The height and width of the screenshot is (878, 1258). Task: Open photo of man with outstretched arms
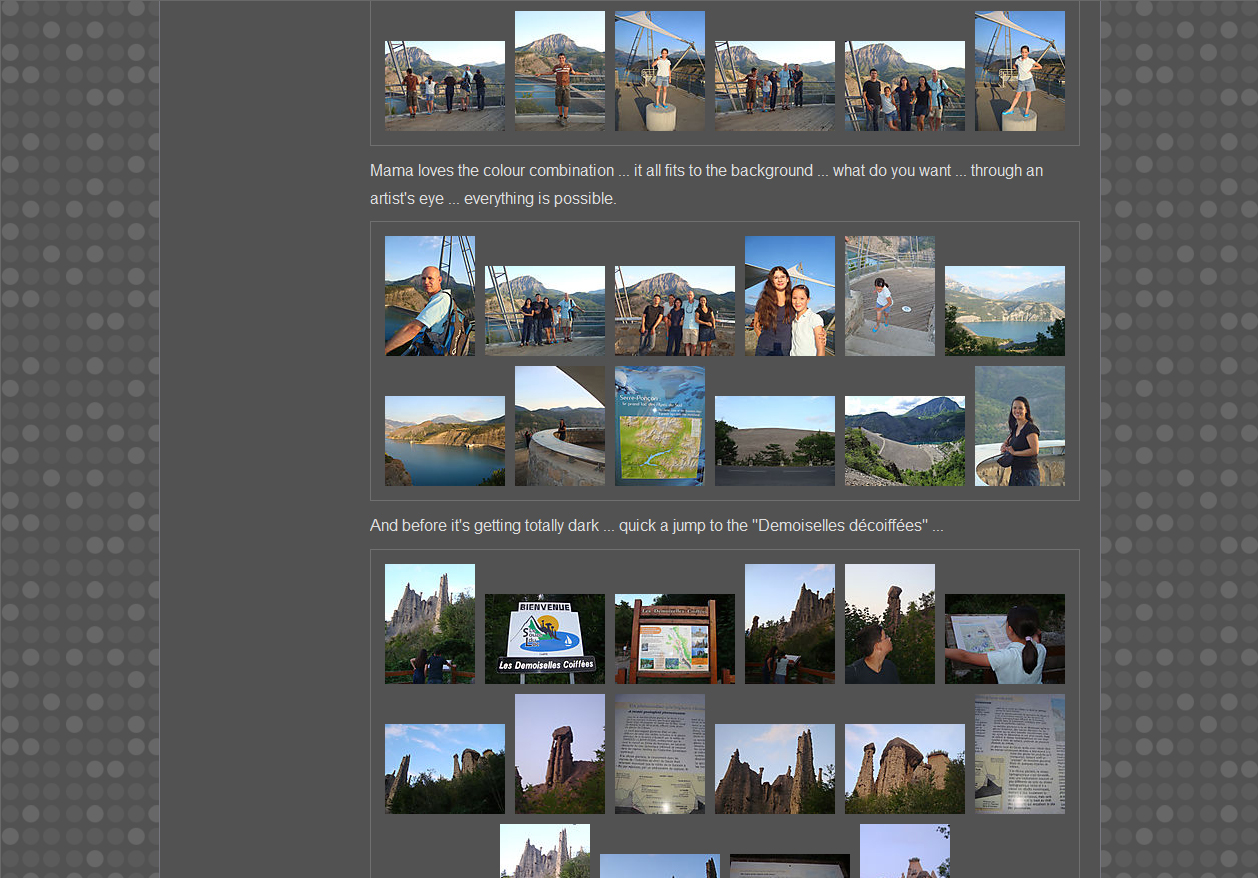point(559,71)
